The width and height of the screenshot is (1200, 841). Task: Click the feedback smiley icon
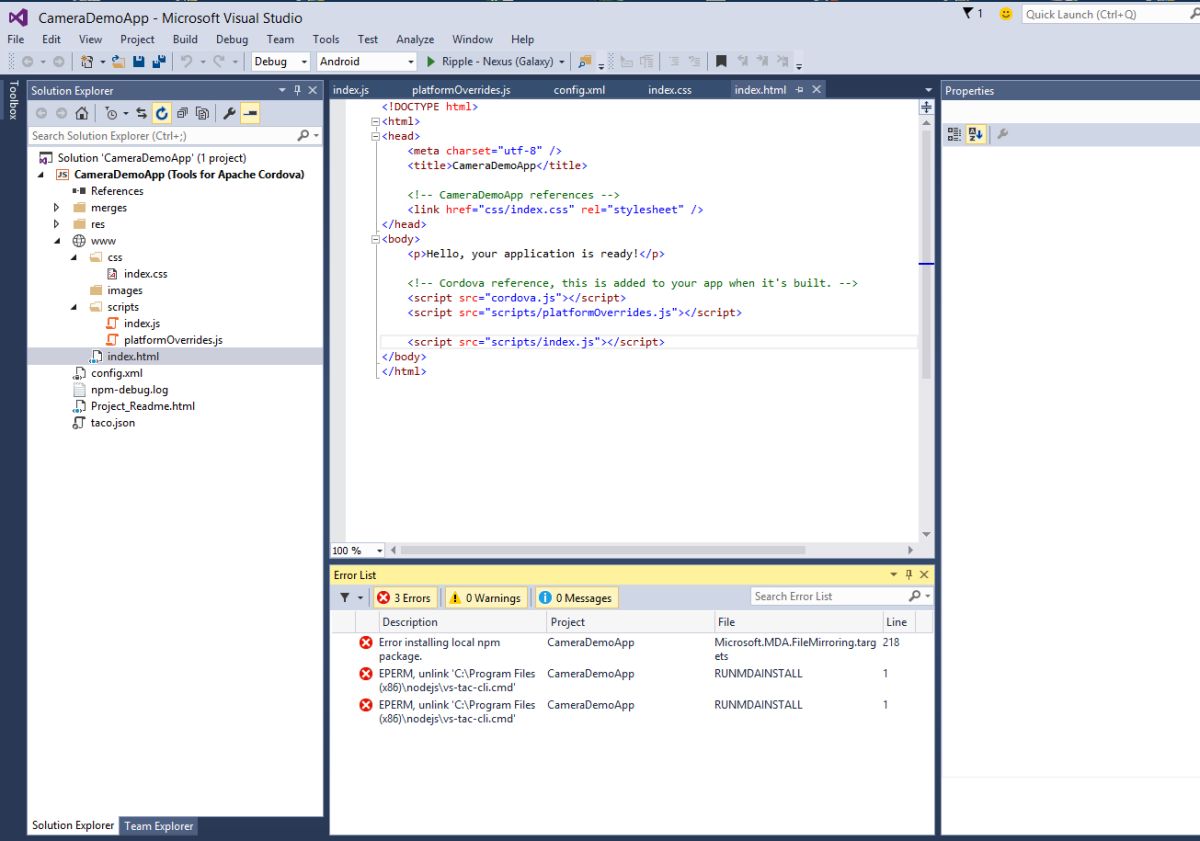tap(1005, 14)
